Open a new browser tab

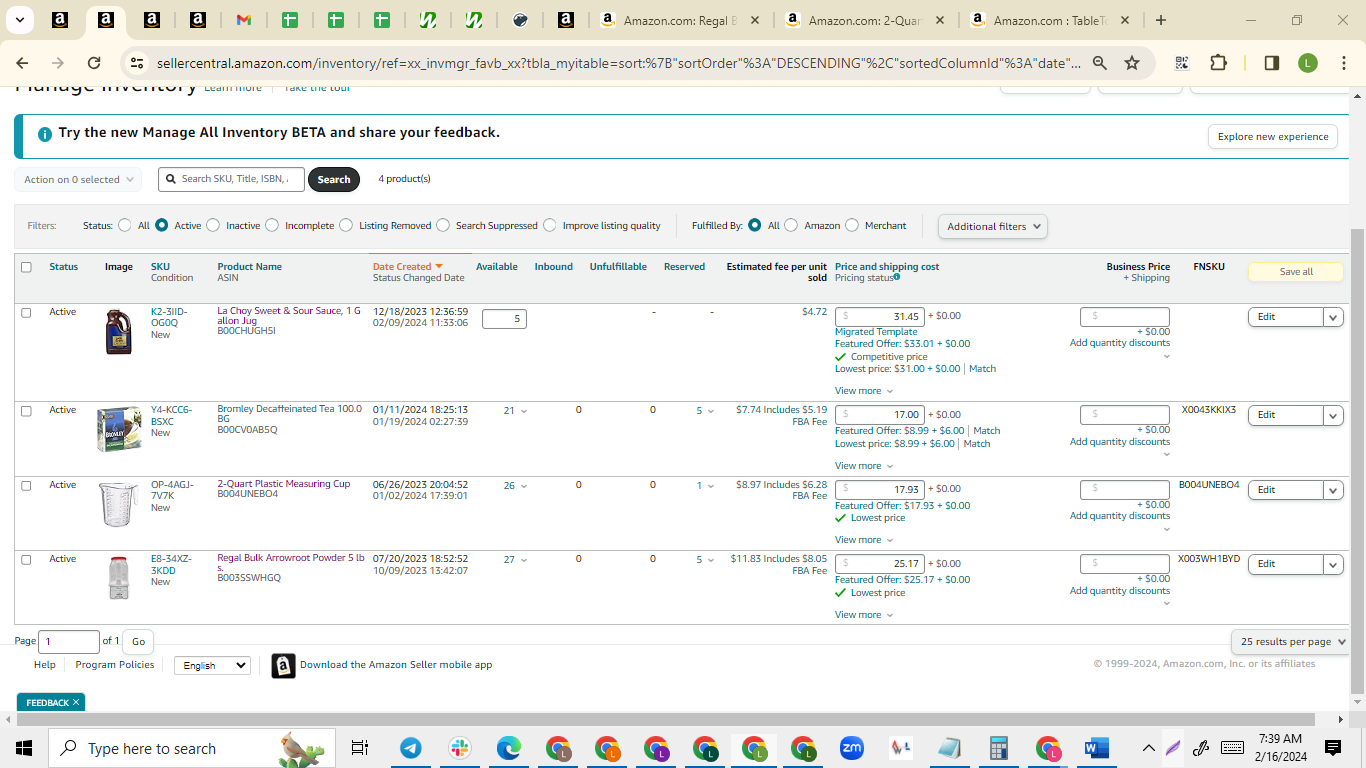pyautogui.click(x=1160, y=20)
